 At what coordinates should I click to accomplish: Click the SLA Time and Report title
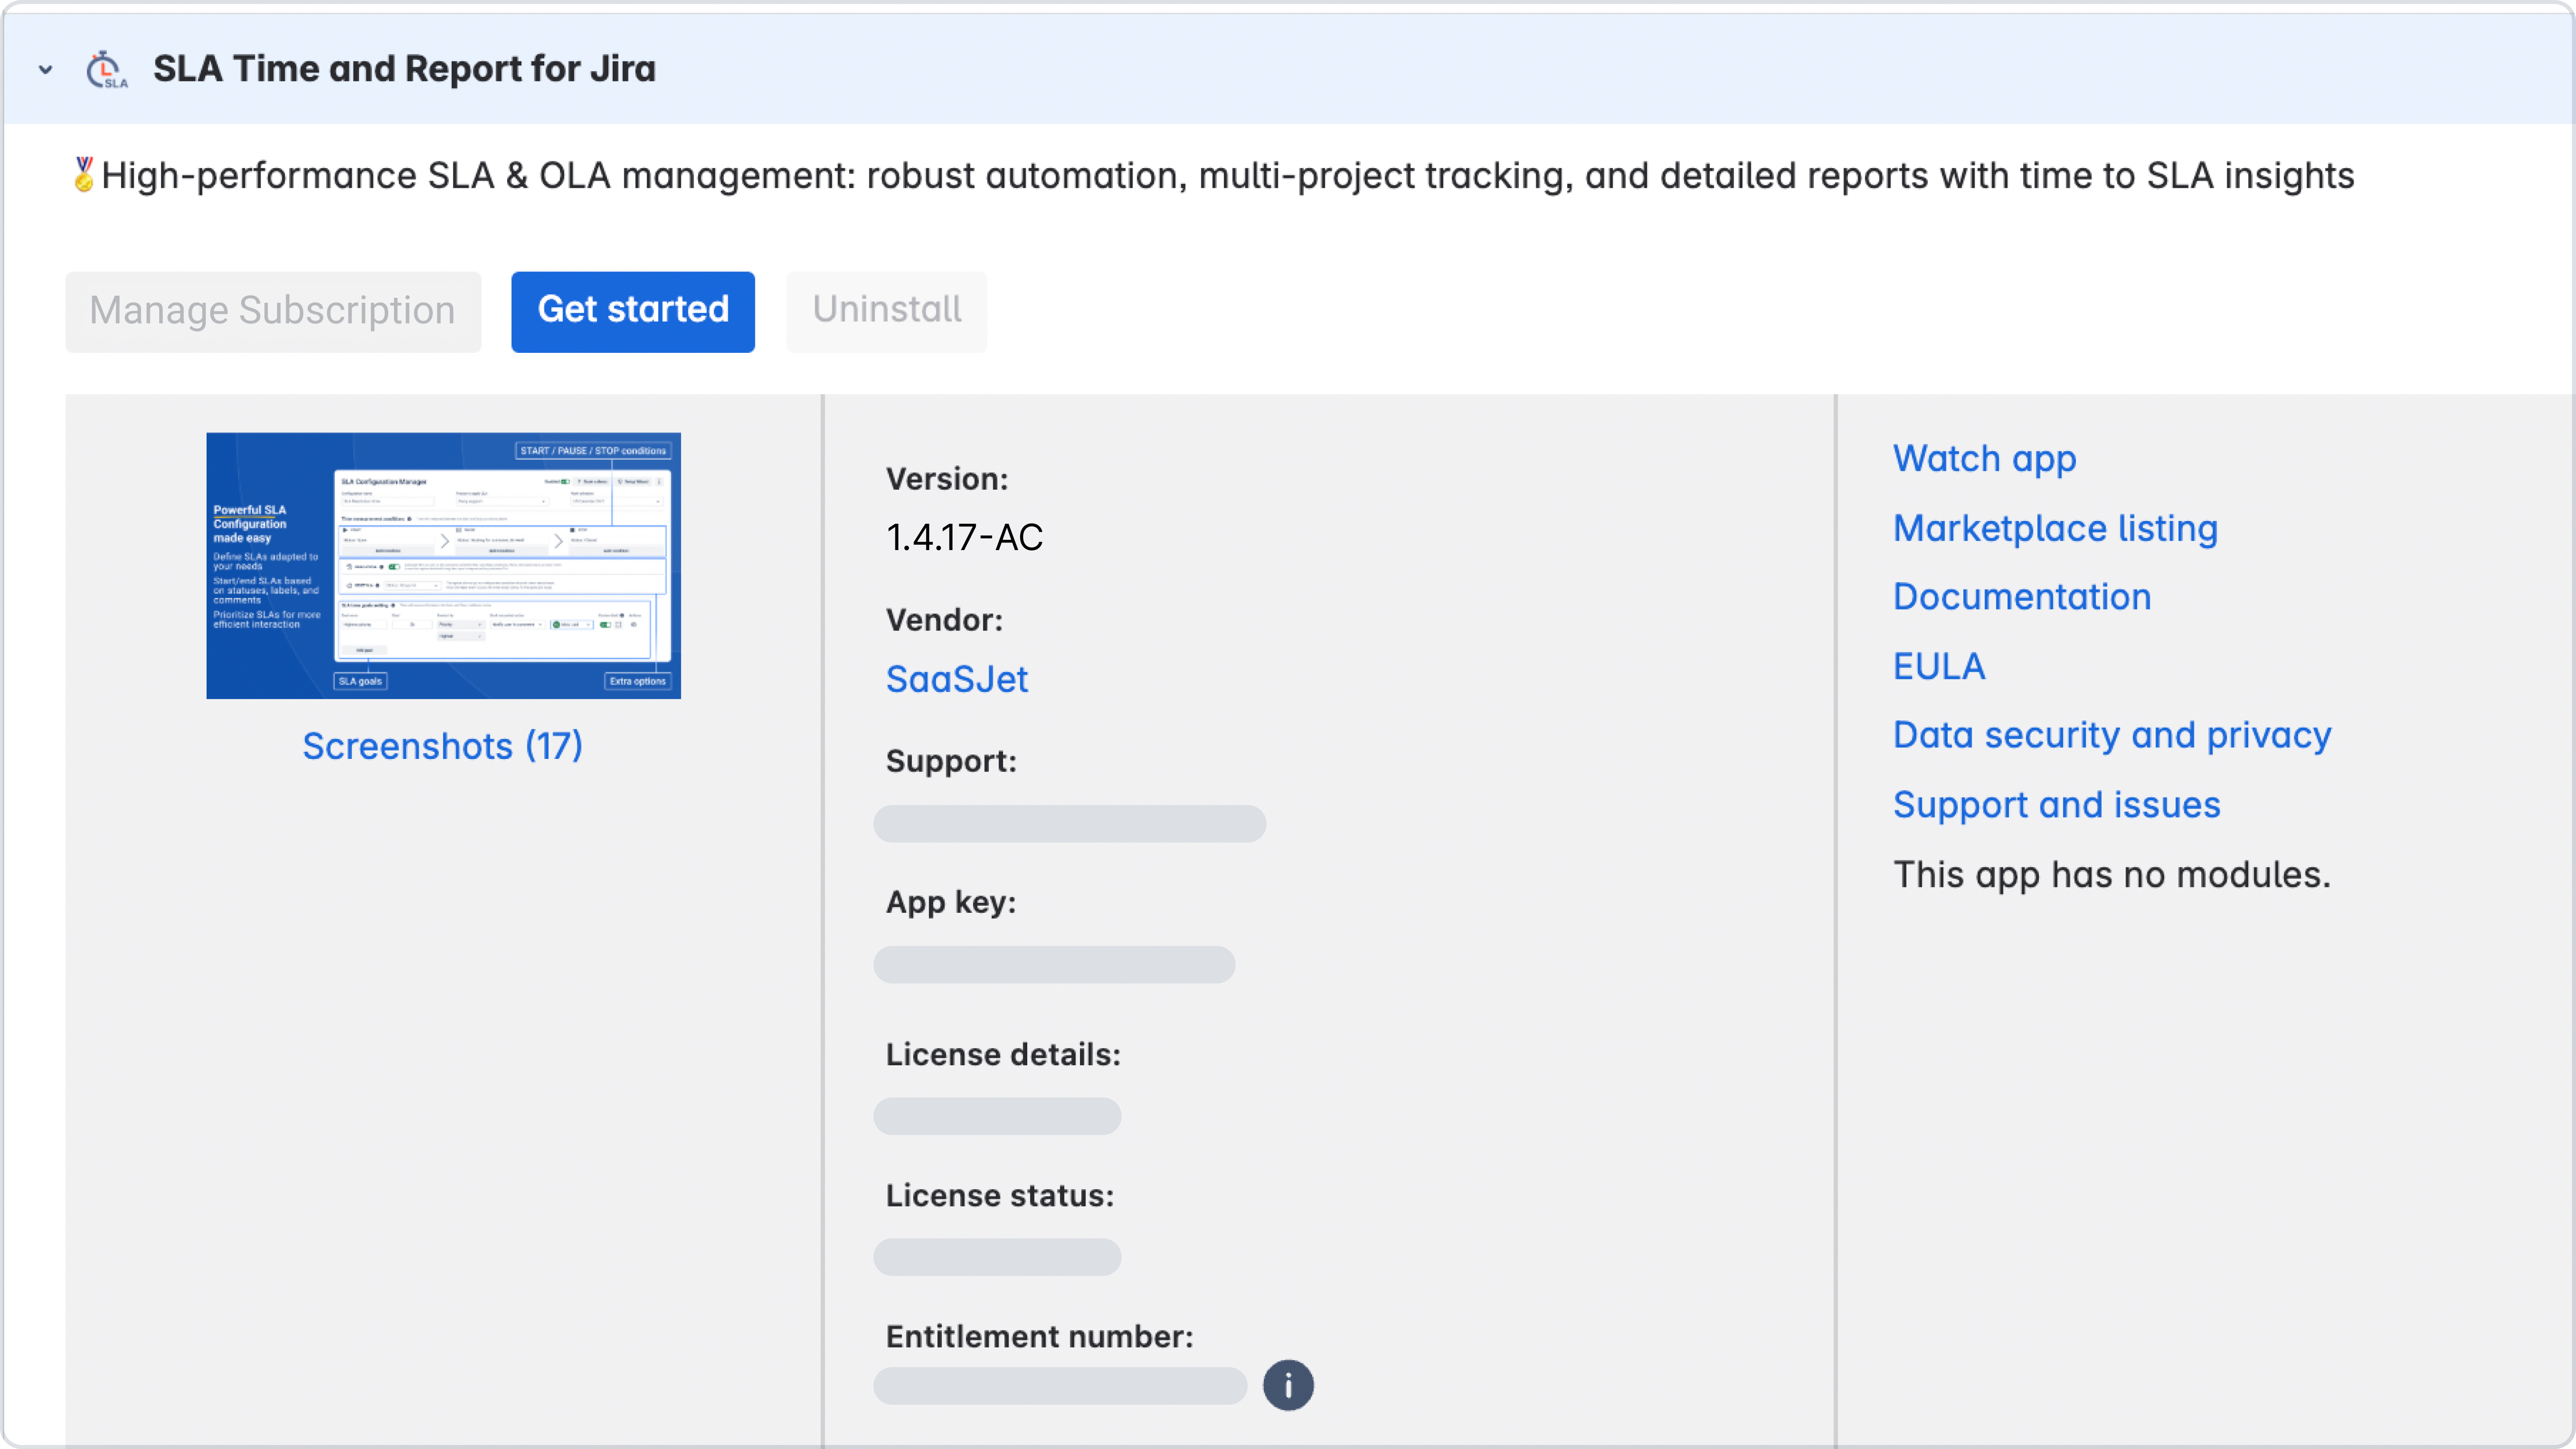404,69
